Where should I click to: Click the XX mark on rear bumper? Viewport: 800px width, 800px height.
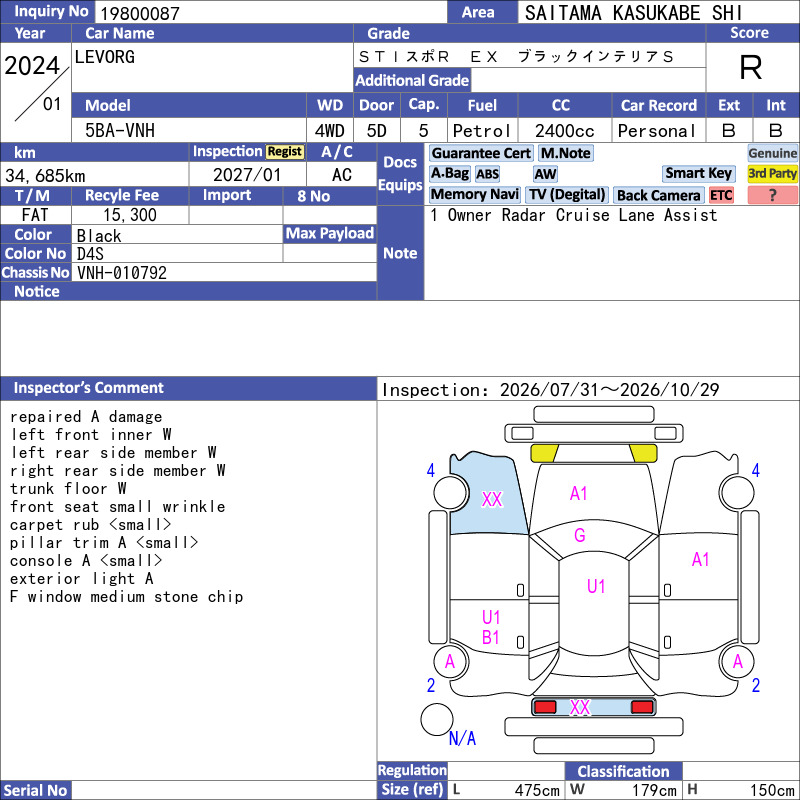point(580,707)
